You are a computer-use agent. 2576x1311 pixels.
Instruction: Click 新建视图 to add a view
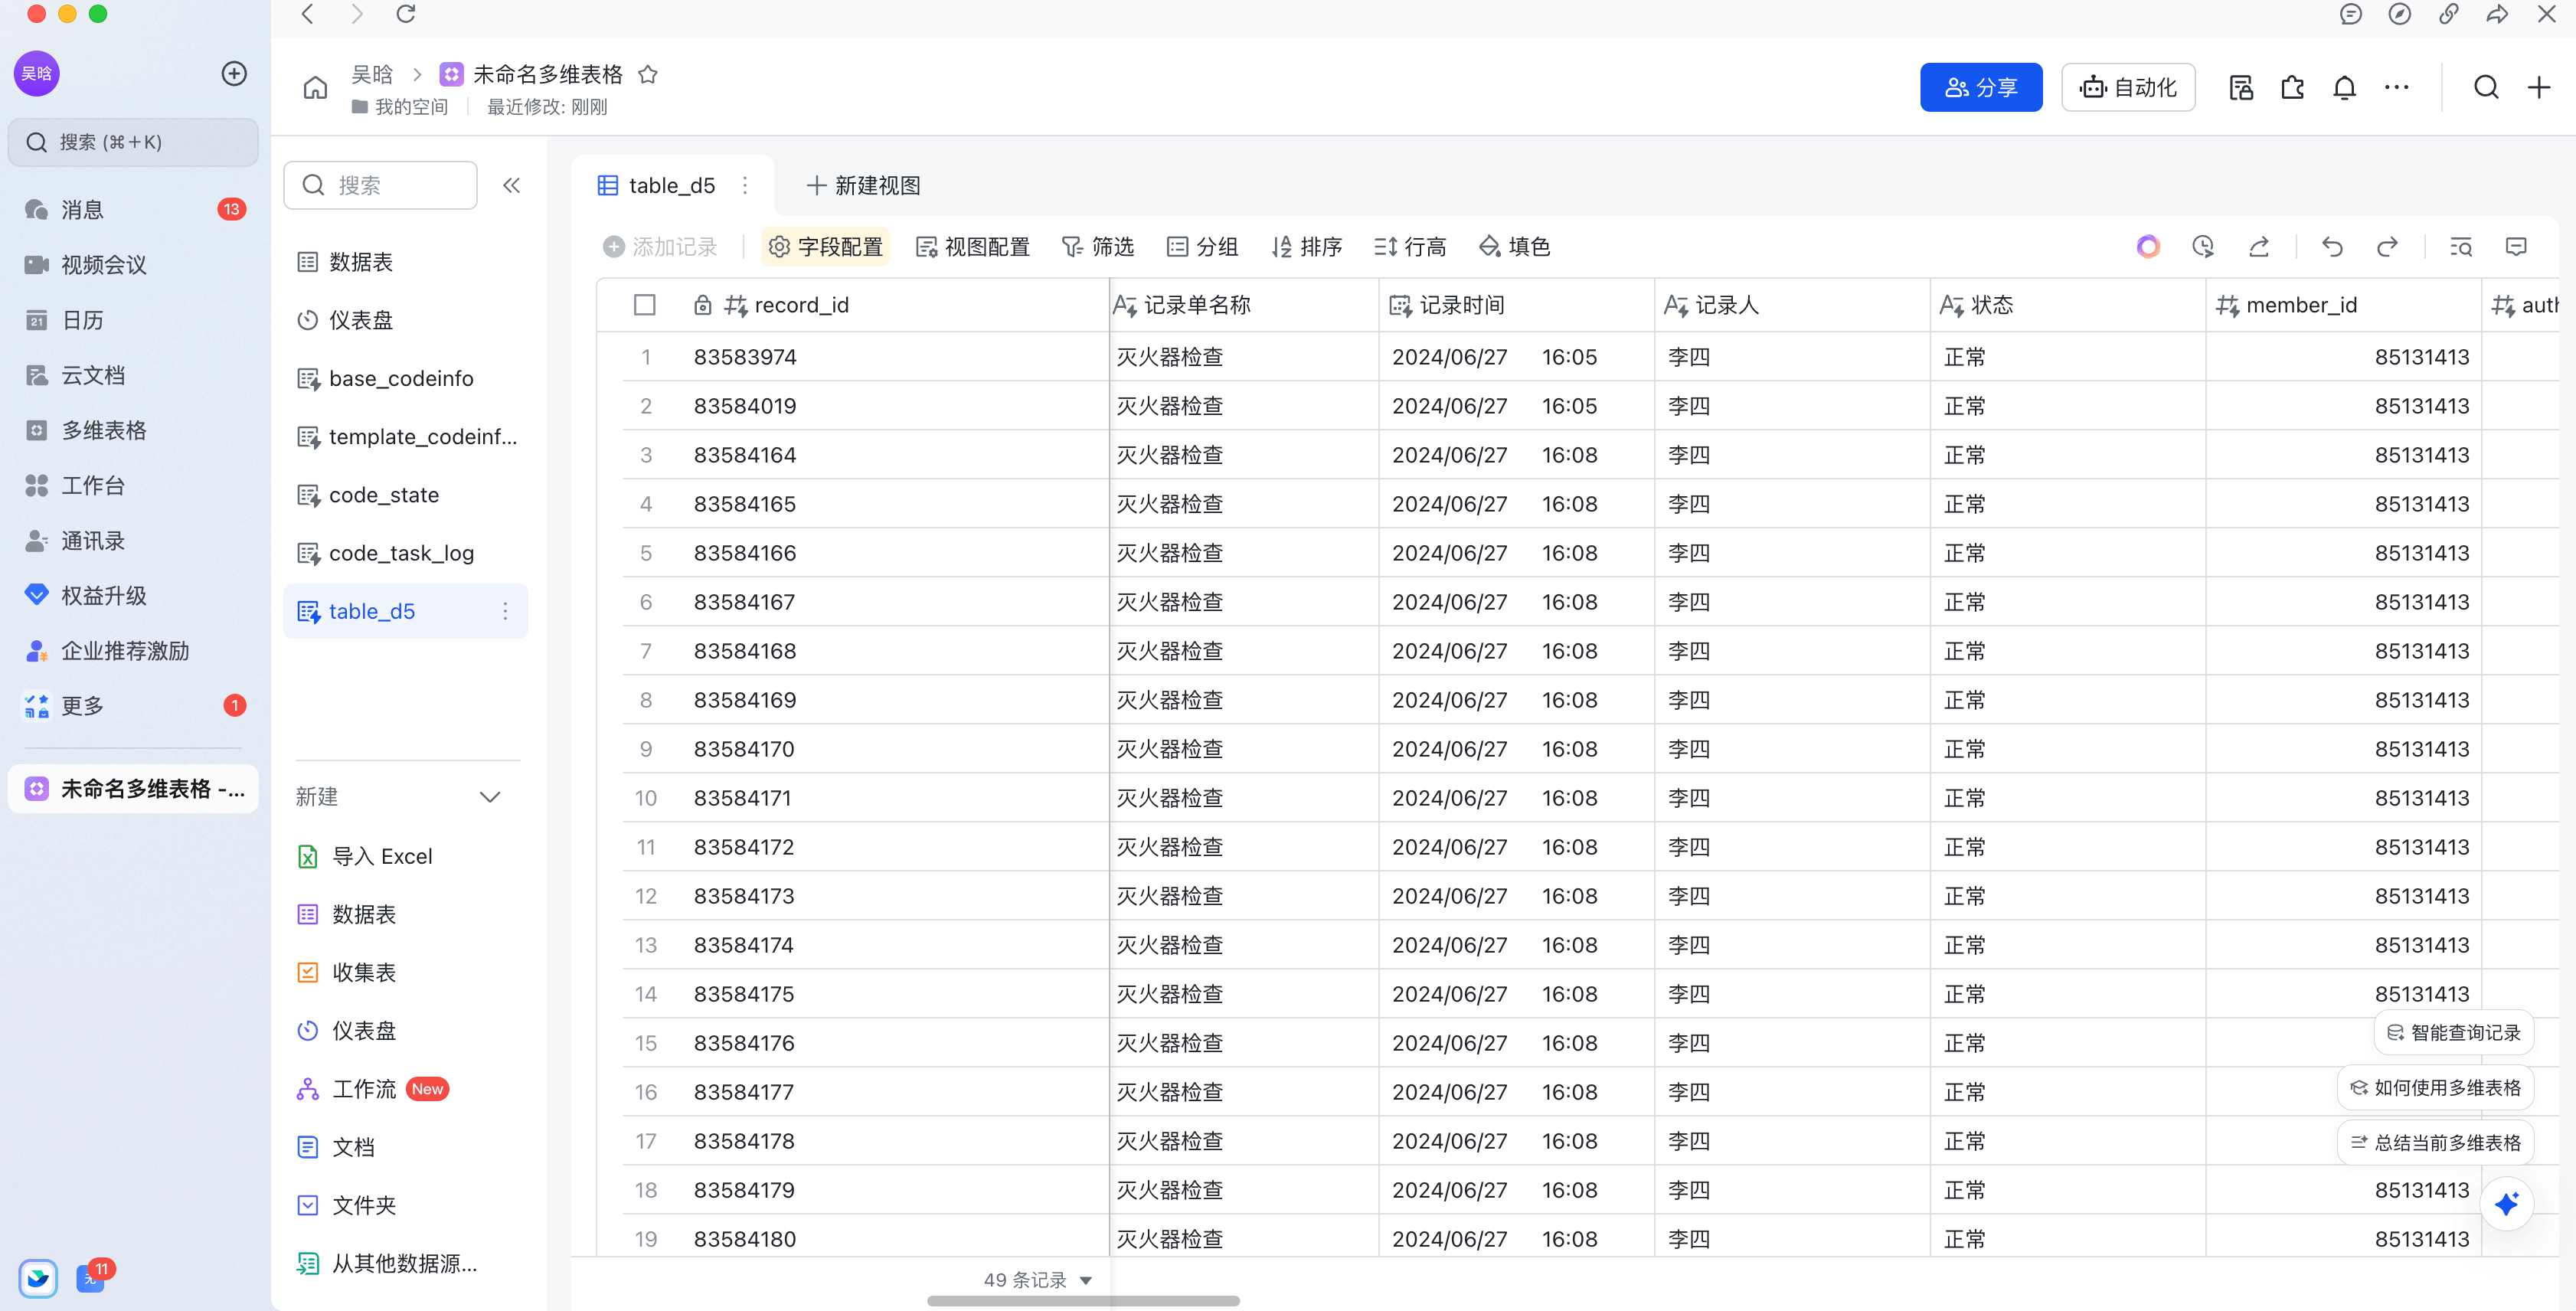tap(863, 185)
